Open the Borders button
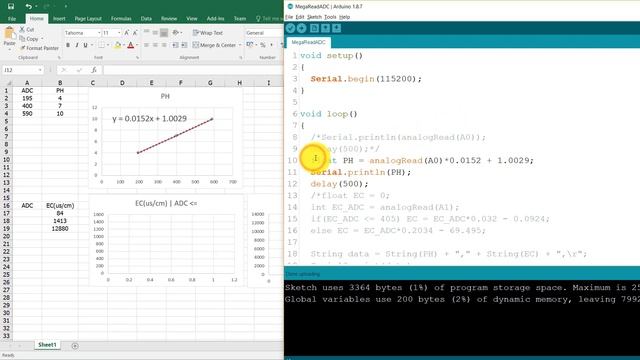The image size is (640, 360). [x=101, y=45]
